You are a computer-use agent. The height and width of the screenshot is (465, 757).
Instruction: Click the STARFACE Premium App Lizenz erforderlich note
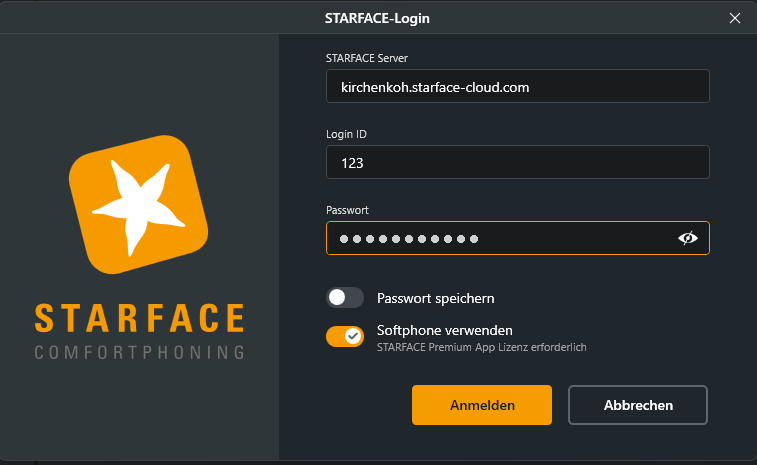(x=481, y=347)
